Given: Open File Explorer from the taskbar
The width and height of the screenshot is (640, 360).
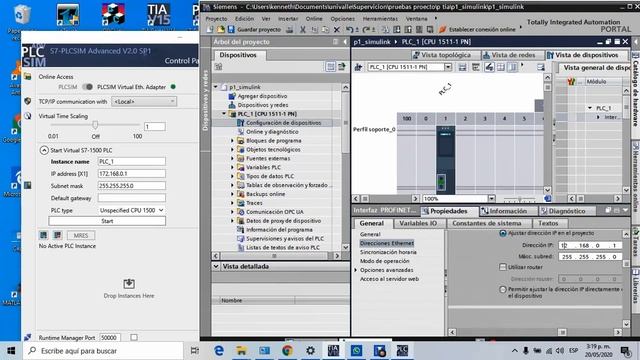Looking at the screenshot, I should coord(242,351).
